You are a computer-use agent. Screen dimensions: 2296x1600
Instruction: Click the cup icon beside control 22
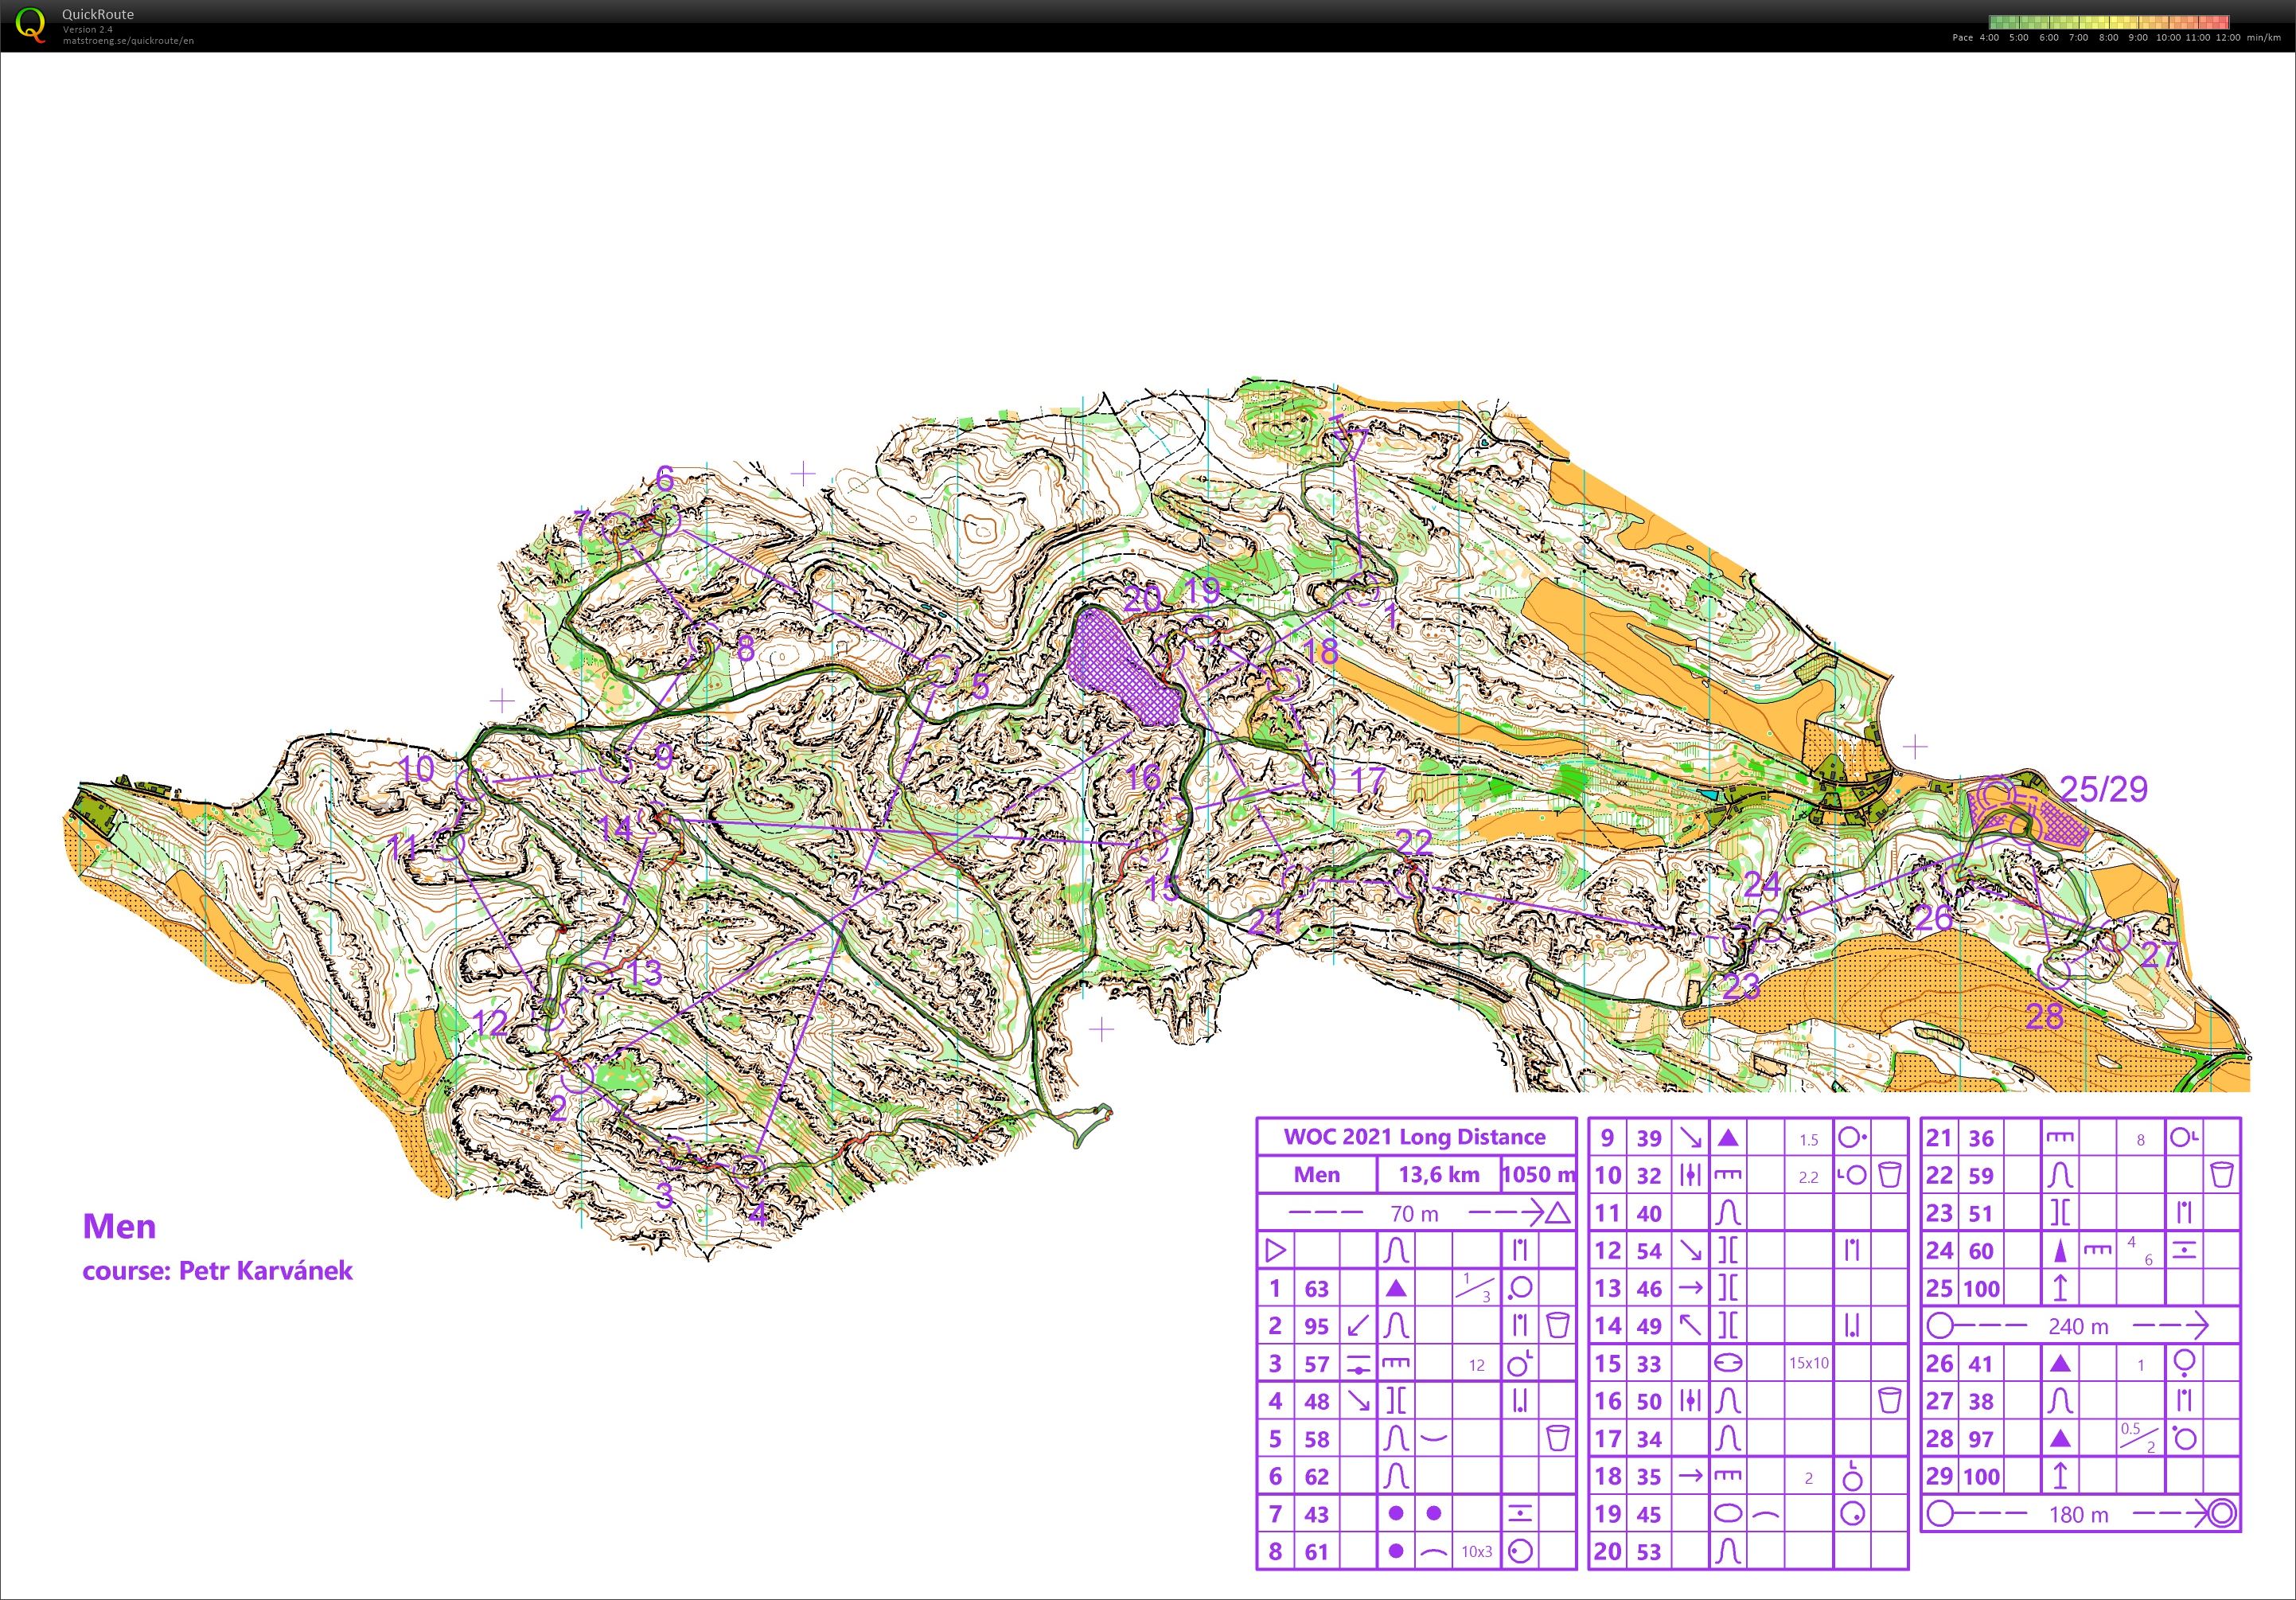coord(2222,1175)
